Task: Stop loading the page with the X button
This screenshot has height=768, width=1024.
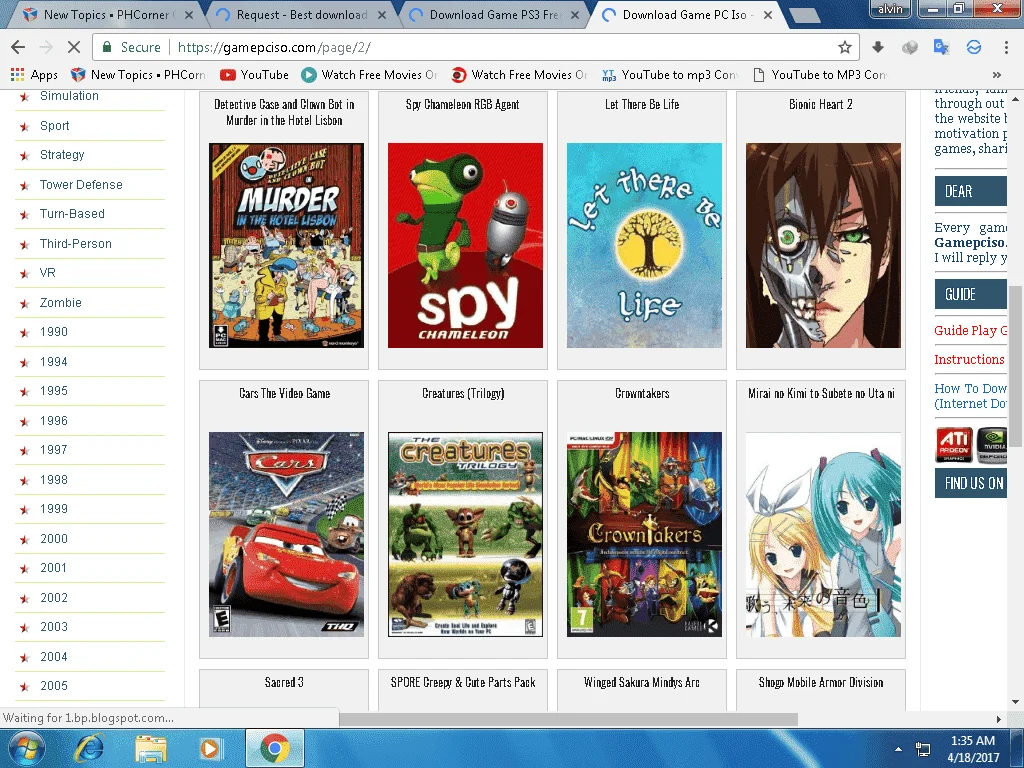Action: click(74, 47)
